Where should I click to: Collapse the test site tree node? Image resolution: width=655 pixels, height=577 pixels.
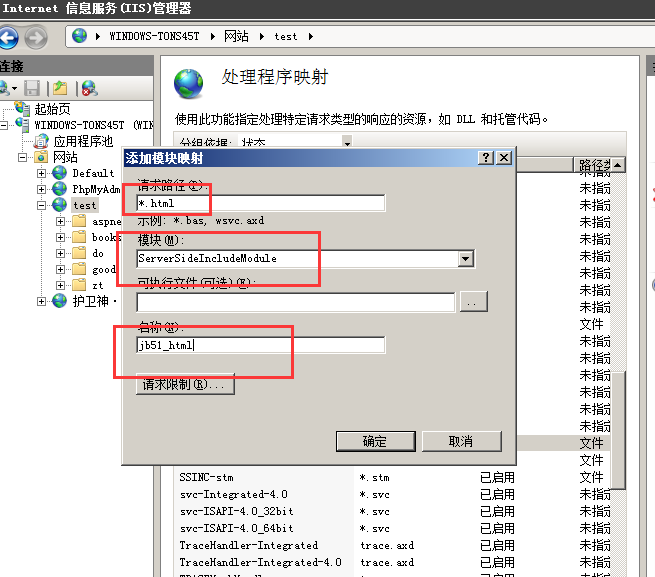coord(41,205)
